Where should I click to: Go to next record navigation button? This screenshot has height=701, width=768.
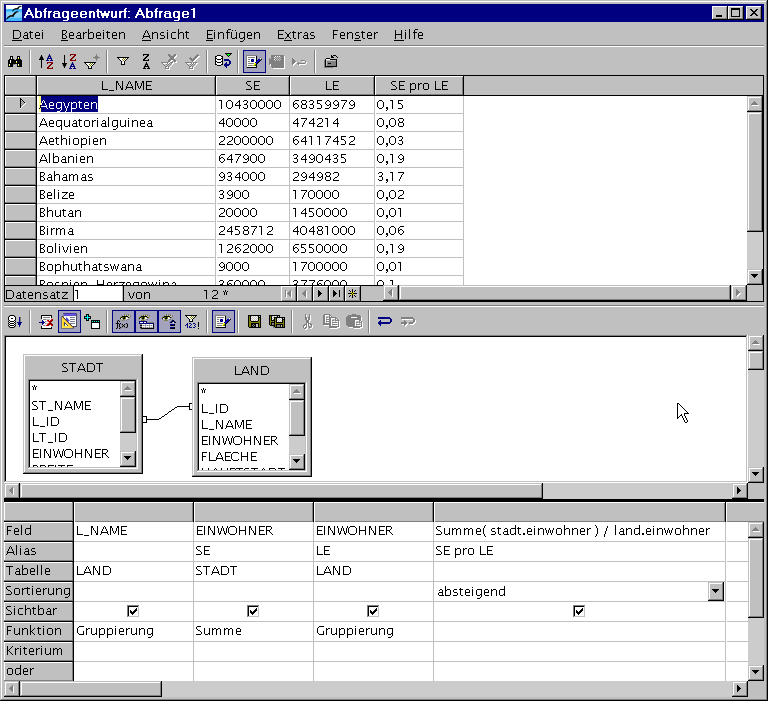click(x=321, y=294)
